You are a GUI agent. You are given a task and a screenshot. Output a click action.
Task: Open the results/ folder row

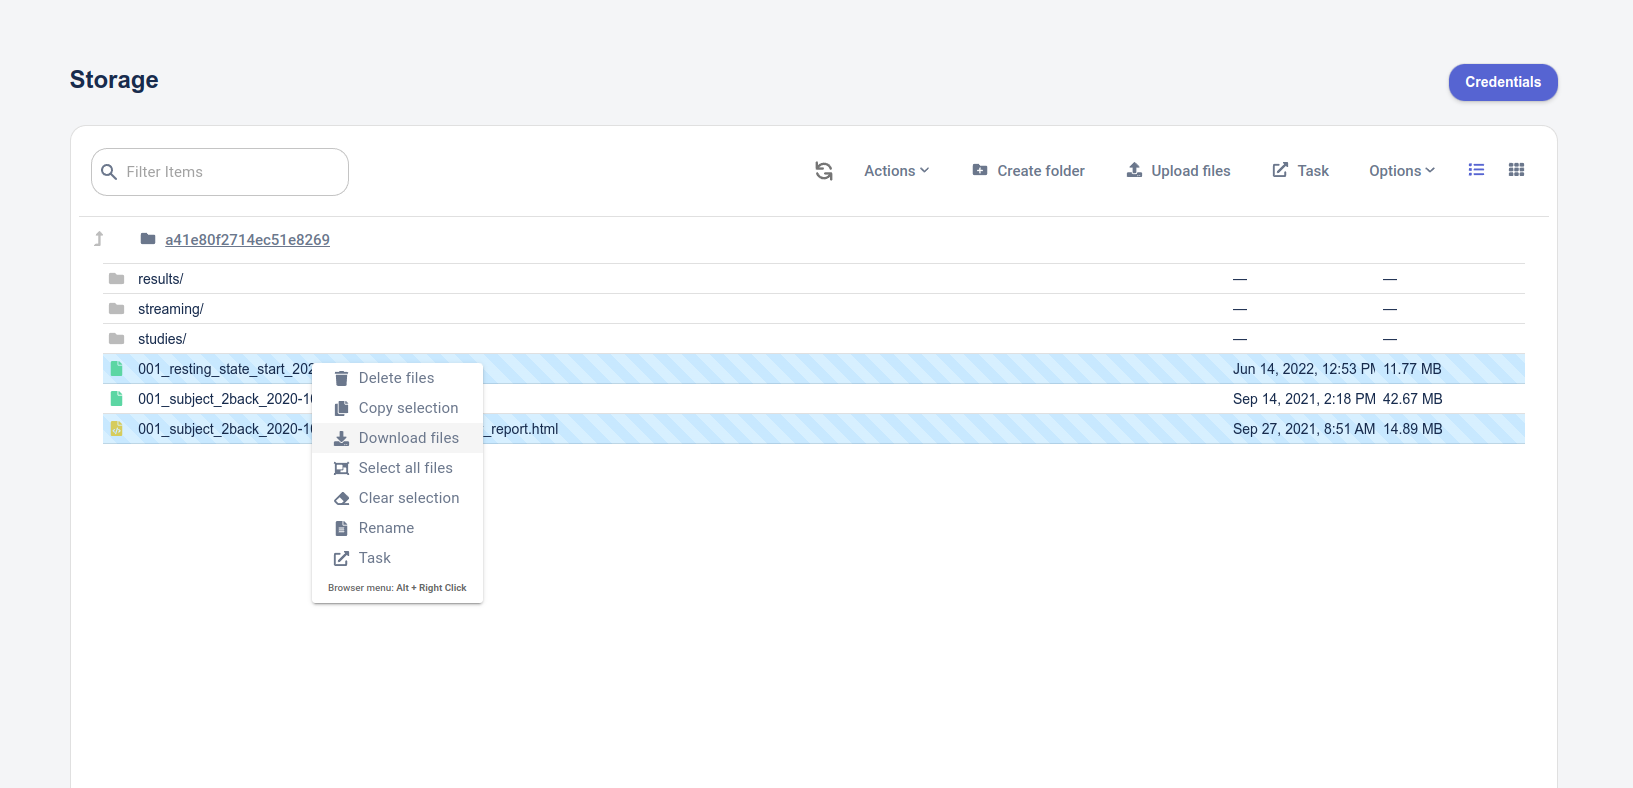click(813, 279)
